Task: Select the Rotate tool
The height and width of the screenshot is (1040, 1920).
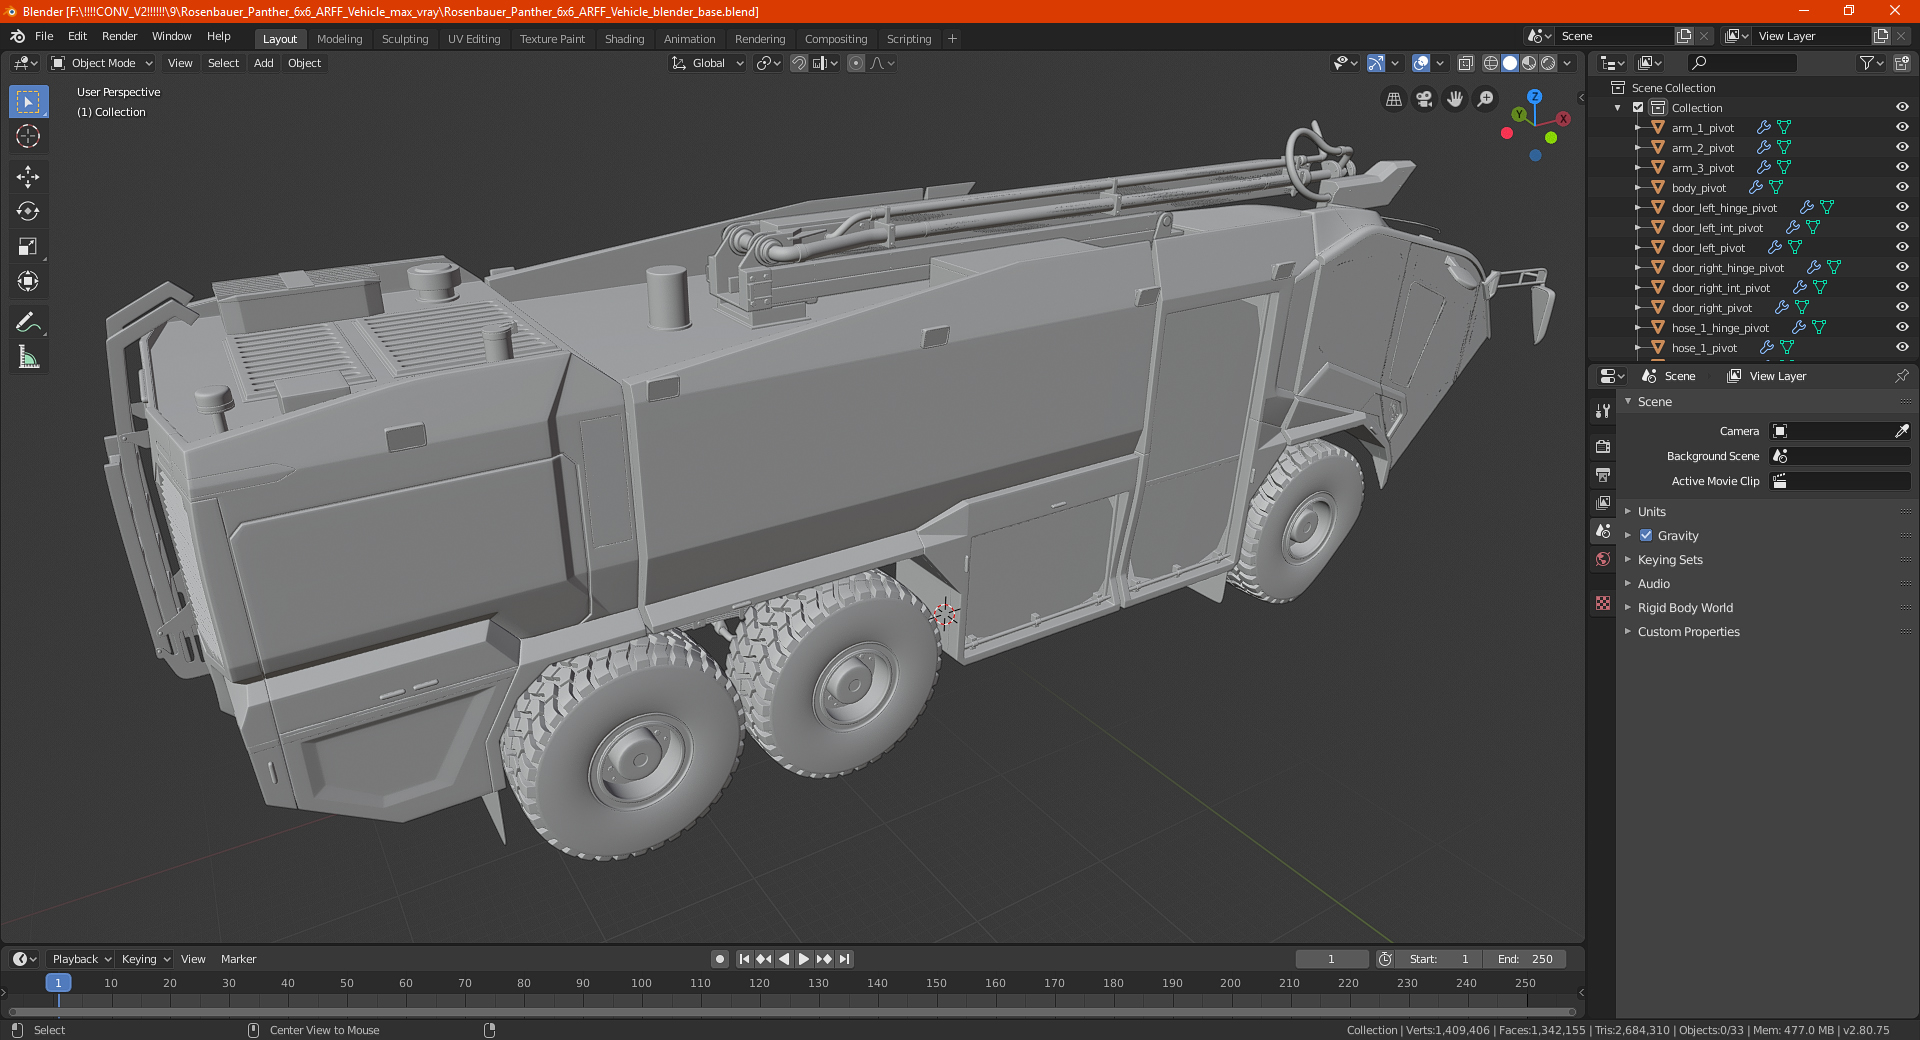Action: click(28, 212)
